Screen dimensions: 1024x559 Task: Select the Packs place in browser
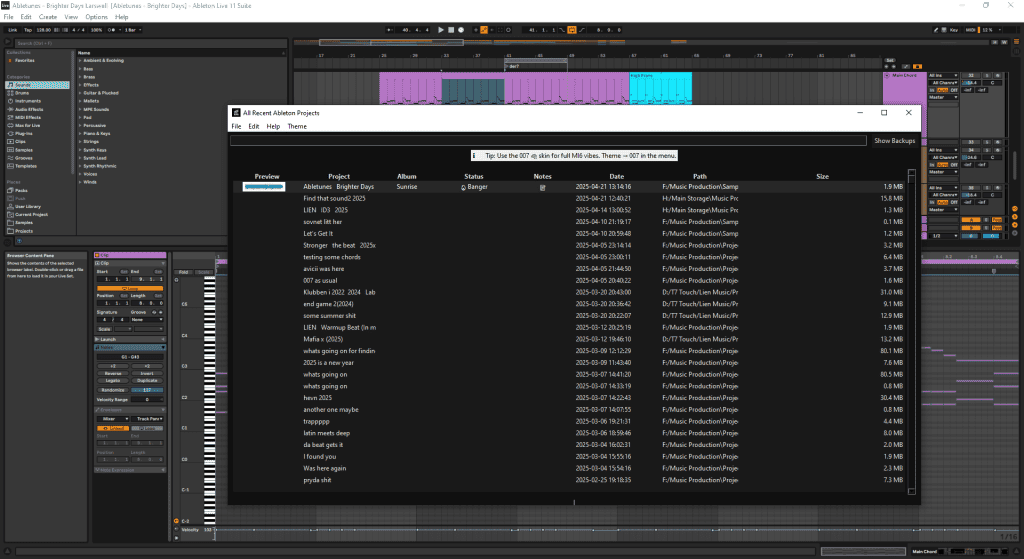tap(22, 190)
